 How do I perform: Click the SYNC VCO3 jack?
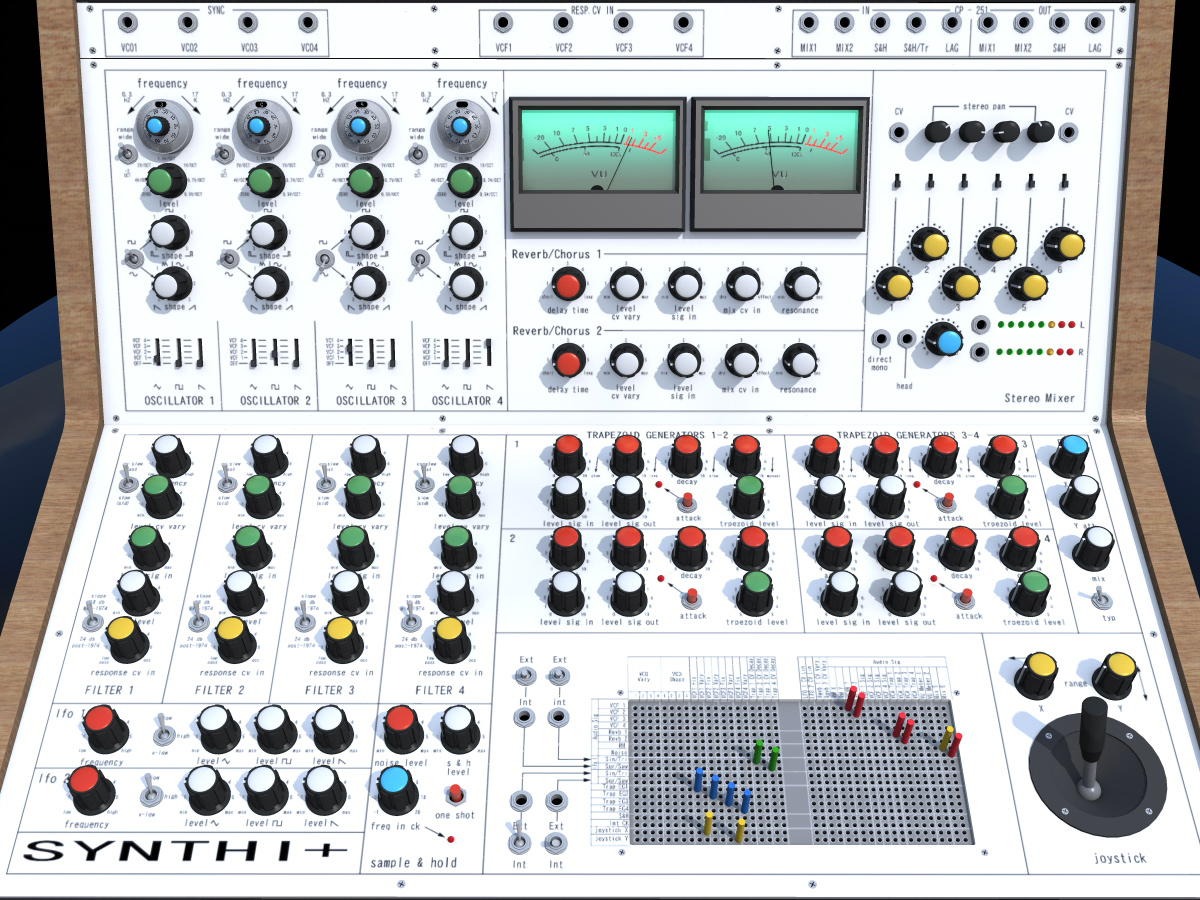pos(250,22)
